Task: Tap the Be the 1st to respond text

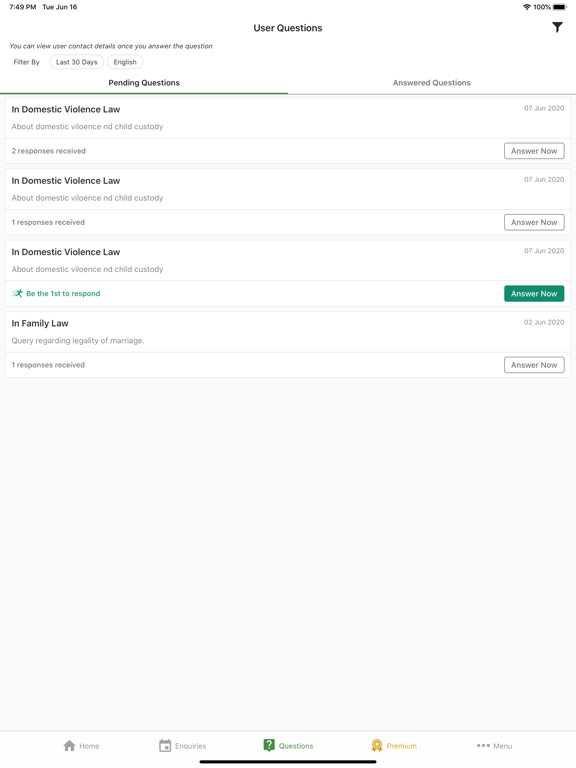Action: pyautogui.click(x=63, y=293)
